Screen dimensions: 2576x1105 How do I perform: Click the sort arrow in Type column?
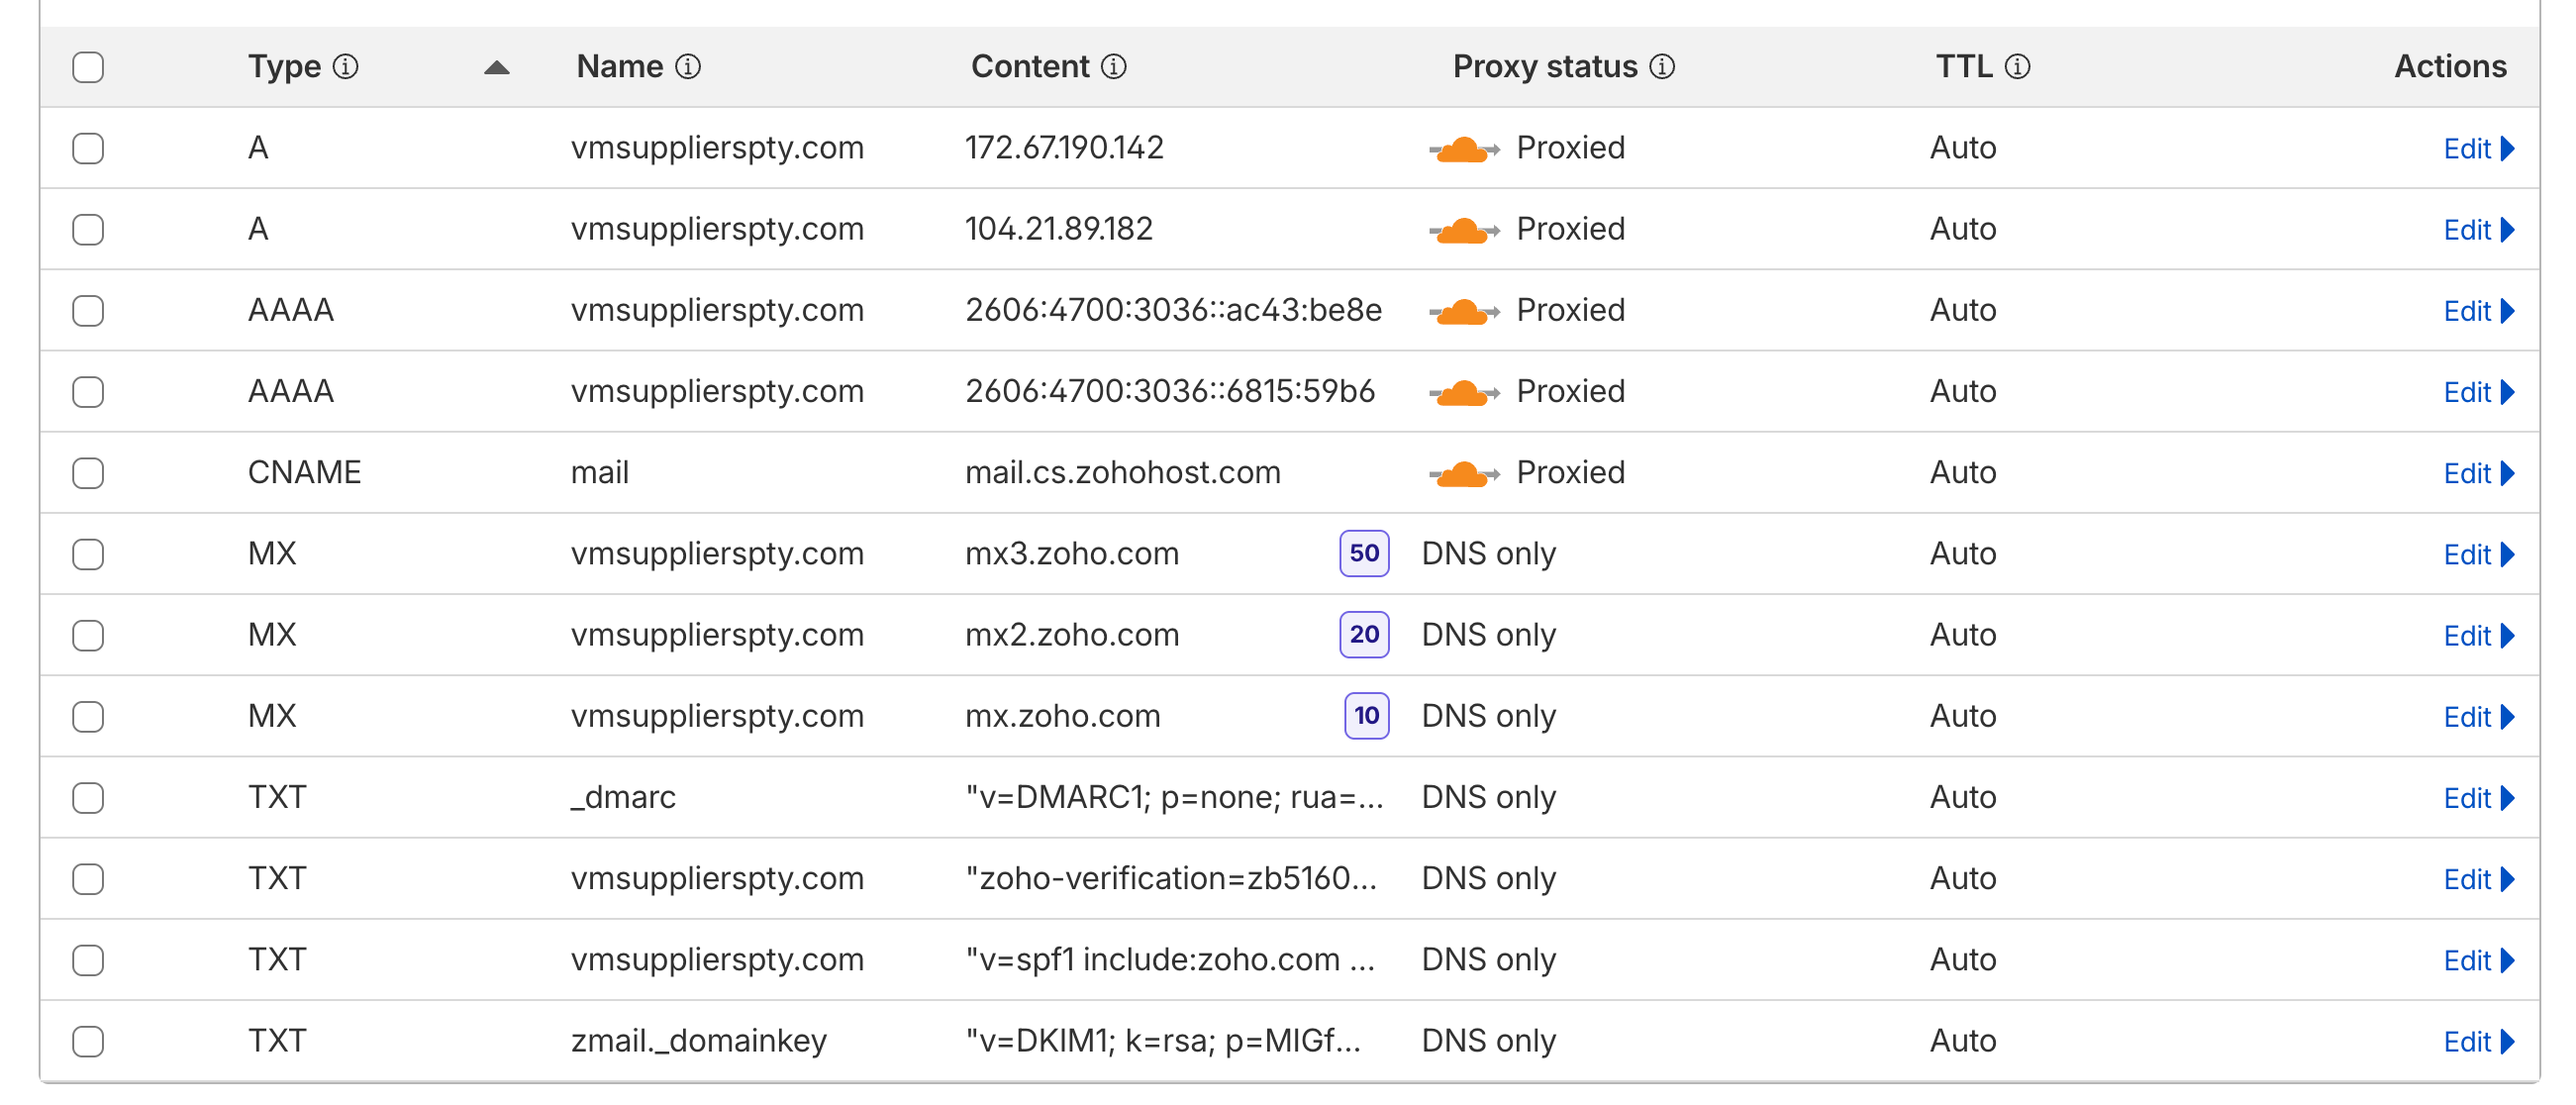[x=496, y=68]
